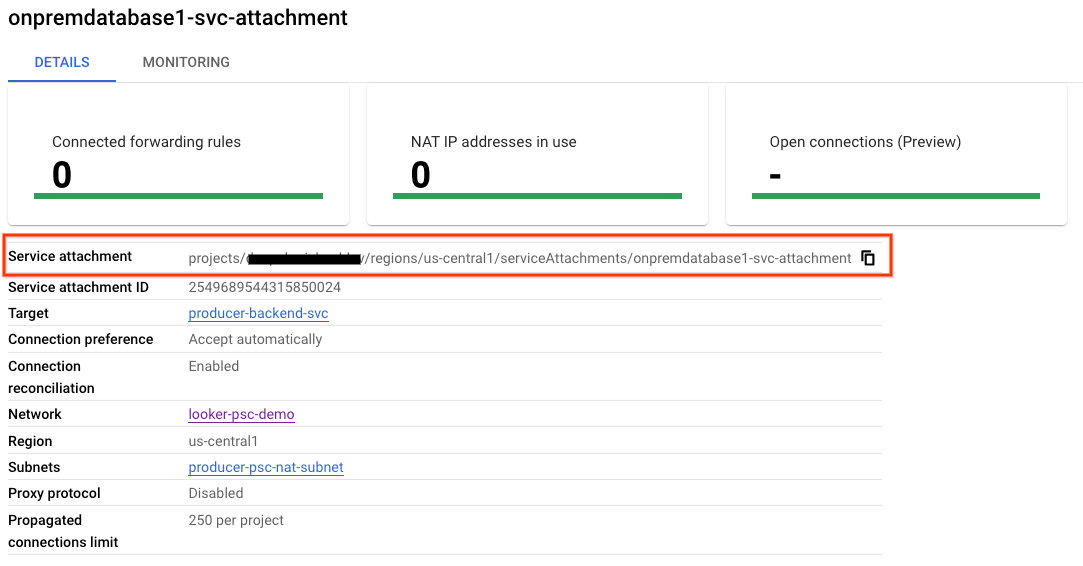
Task: Select the DETAILS tab
Action: pyautogui.click(x=62, y=62)
